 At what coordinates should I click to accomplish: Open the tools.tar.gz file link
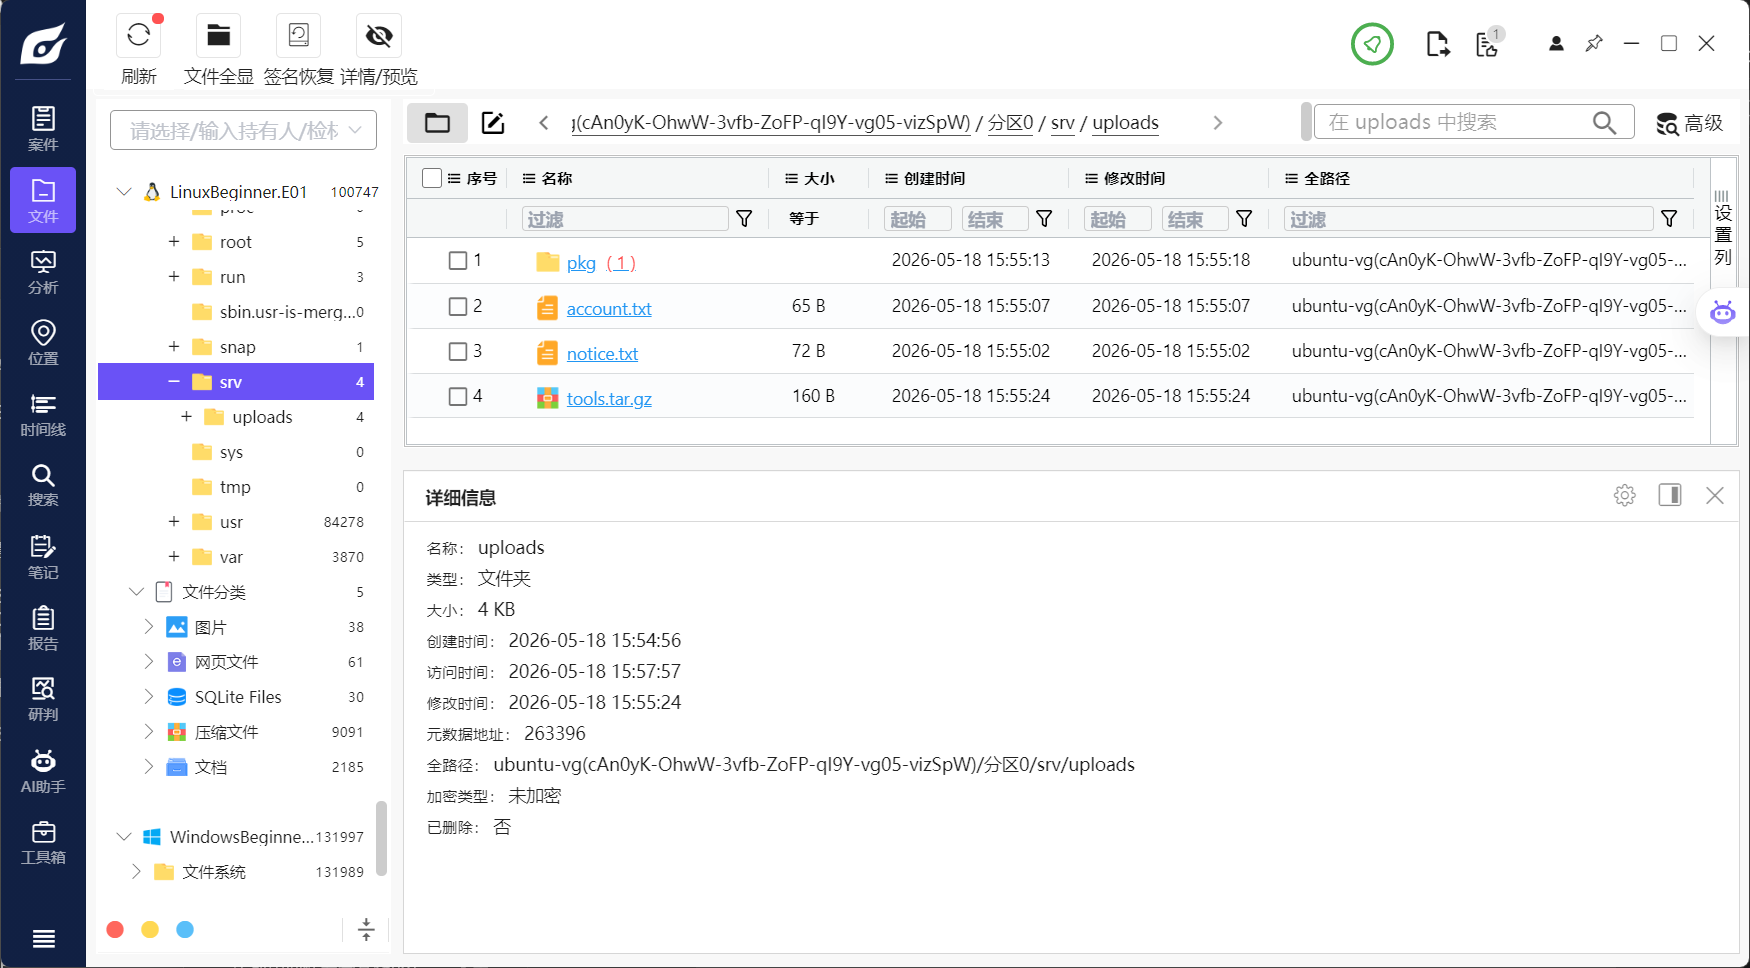tap(609, 399)
